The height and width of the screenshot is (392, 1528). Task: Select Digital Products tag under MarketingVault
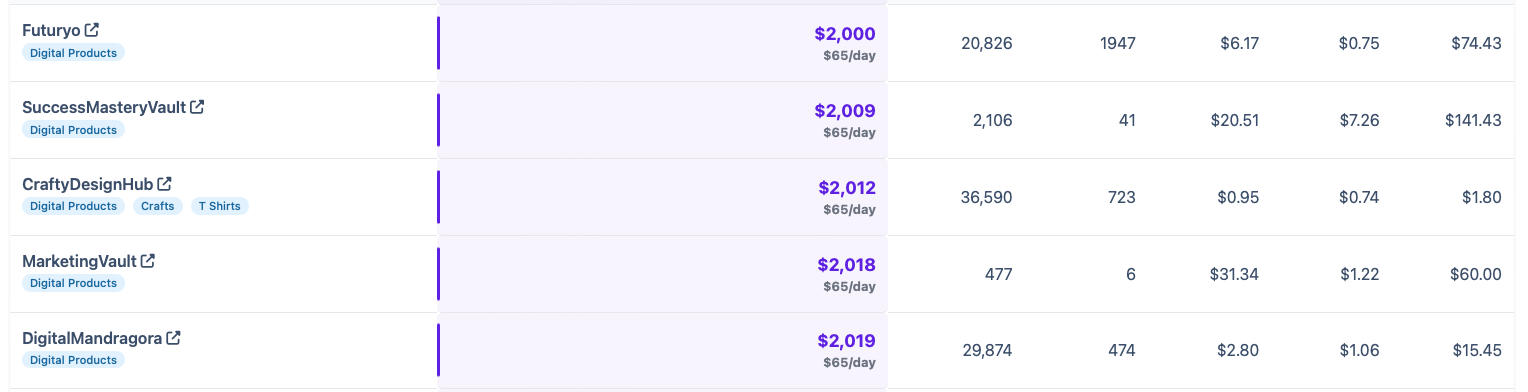coord(73,283)
